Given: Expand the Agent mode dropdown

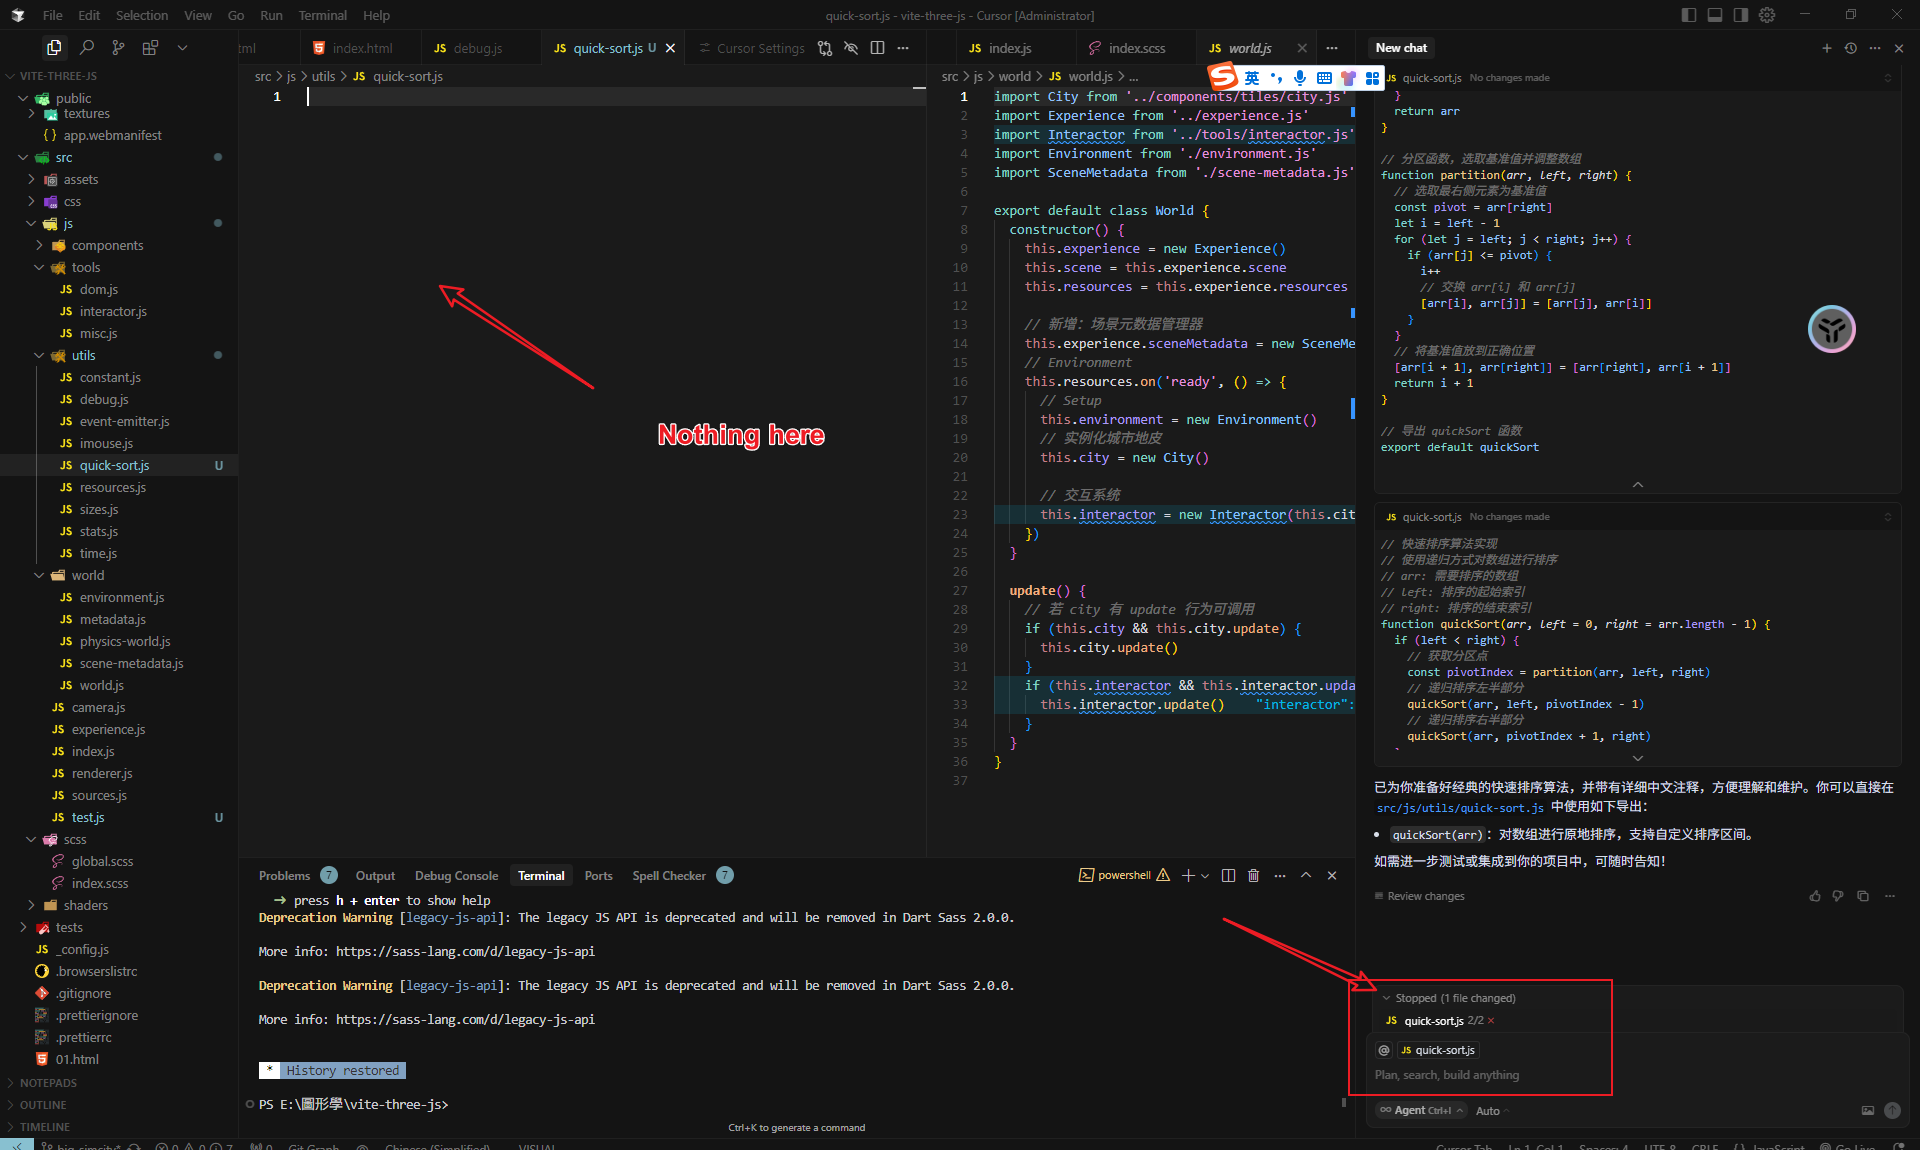Looking at the screenshot, I should [1420, 1111].
